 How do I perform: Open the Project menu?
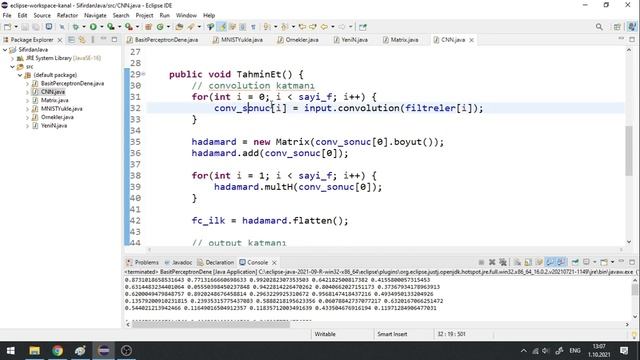tap(144, 16)
